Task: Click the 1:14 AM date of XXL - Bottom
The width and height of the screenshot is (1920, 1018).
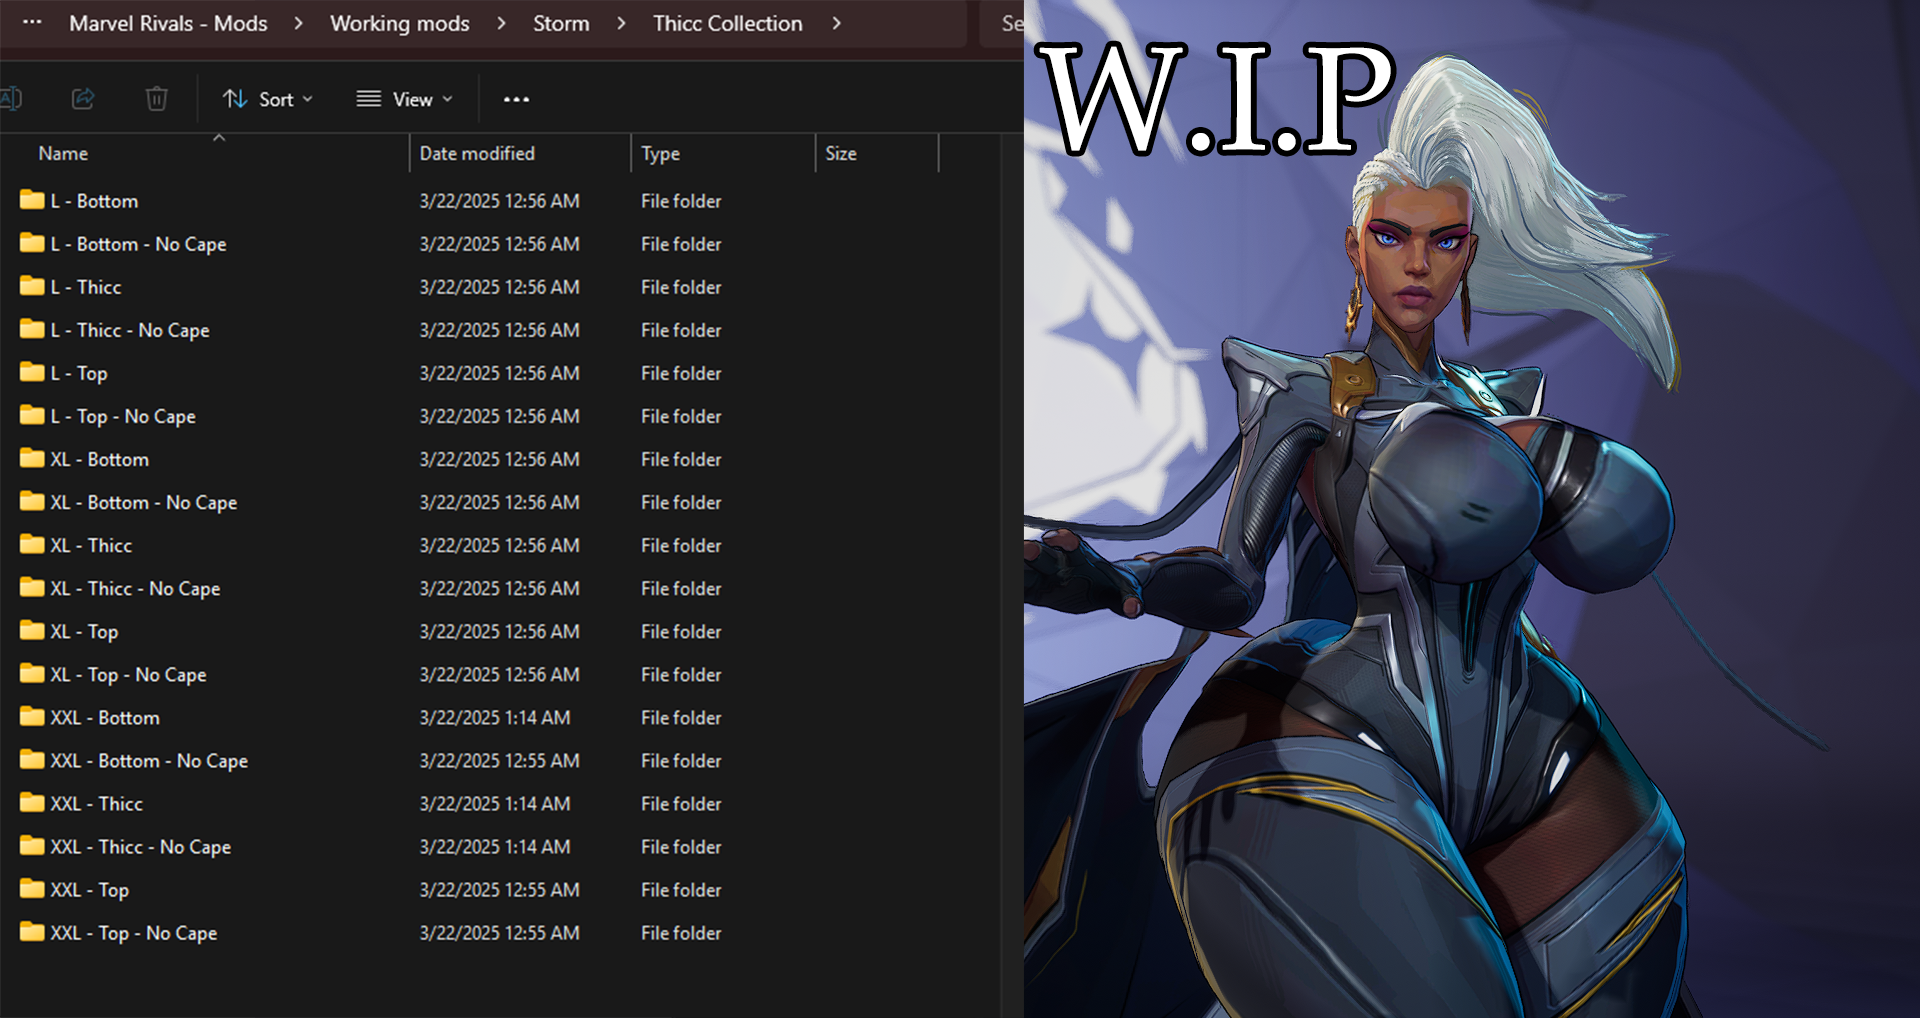Action: [495, 717]
